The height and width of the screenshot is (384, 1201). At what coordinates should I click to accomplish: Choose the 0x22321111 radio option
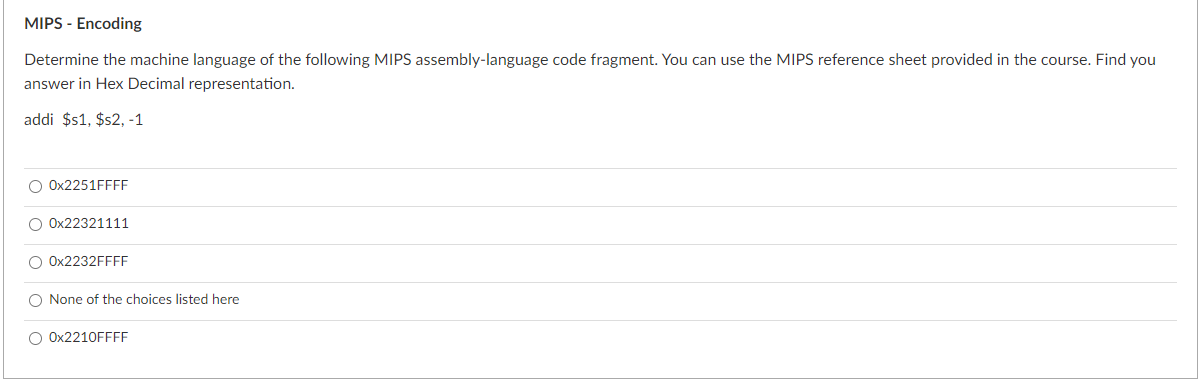coord(36,224)
